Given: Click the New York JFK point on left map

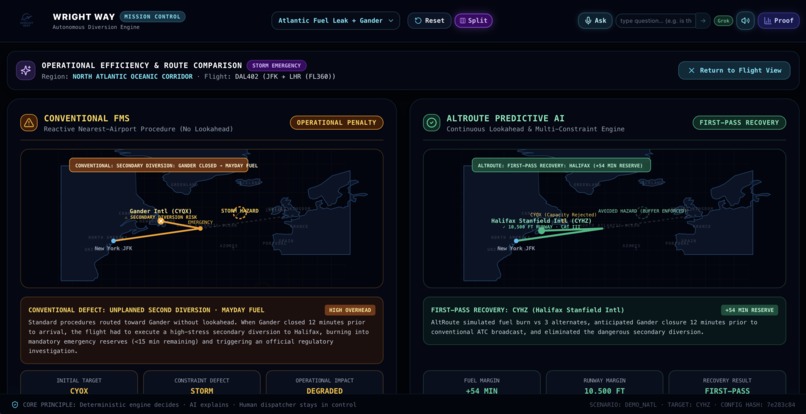Looking at the screenshot, I should click(x=114, y=241).
